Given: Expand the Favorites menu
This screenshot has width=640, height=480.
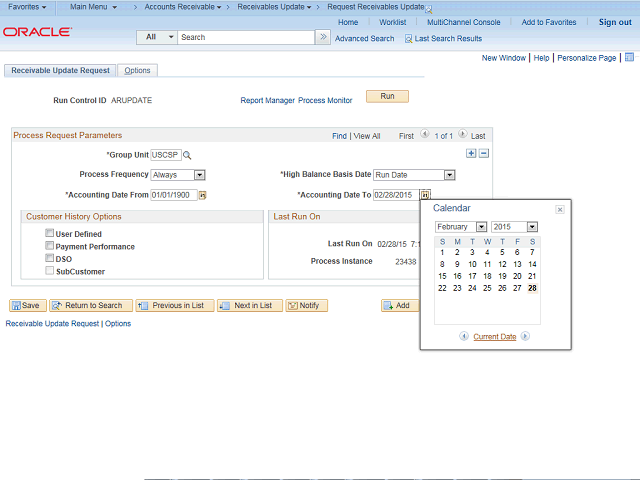Looking at the screenshot, I should pos(27,7).
